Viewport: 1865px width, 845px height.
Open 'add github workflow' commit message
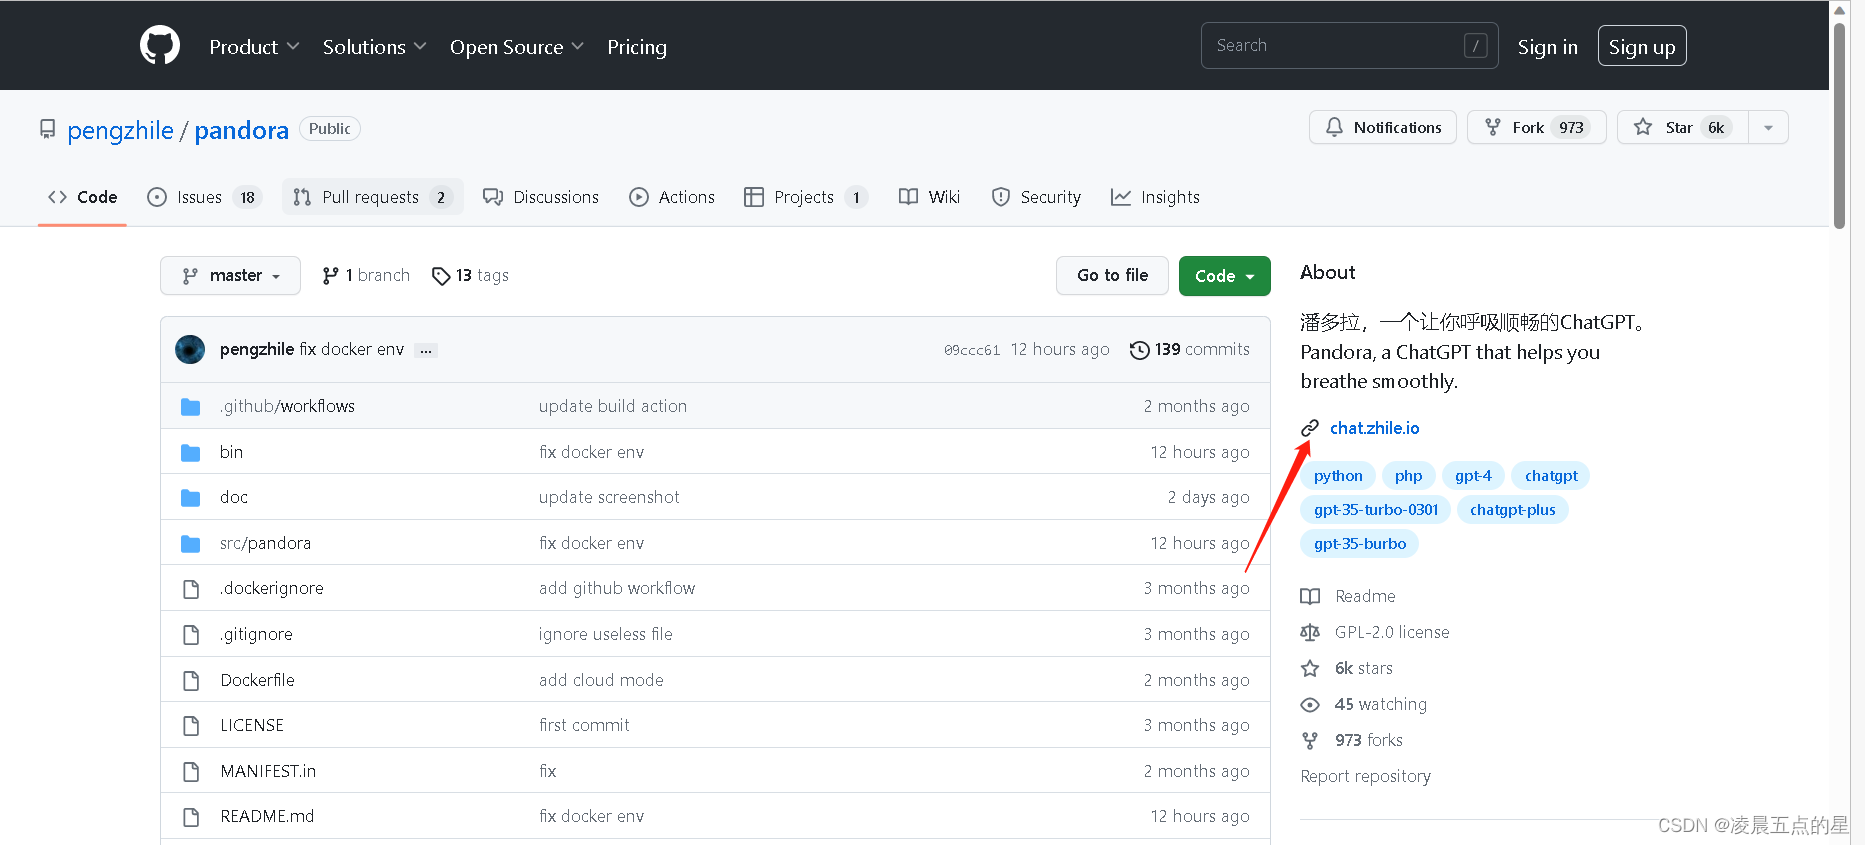coord(617,588)
